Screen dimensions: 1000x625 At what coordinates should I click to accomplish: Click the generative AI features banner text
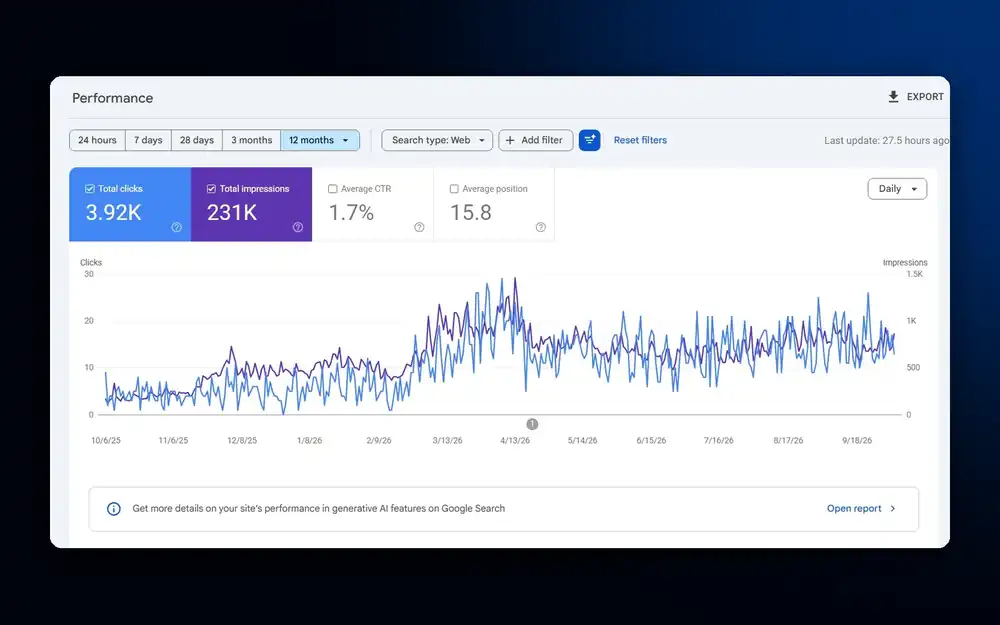pyautogui.click(x=318, y=508)
